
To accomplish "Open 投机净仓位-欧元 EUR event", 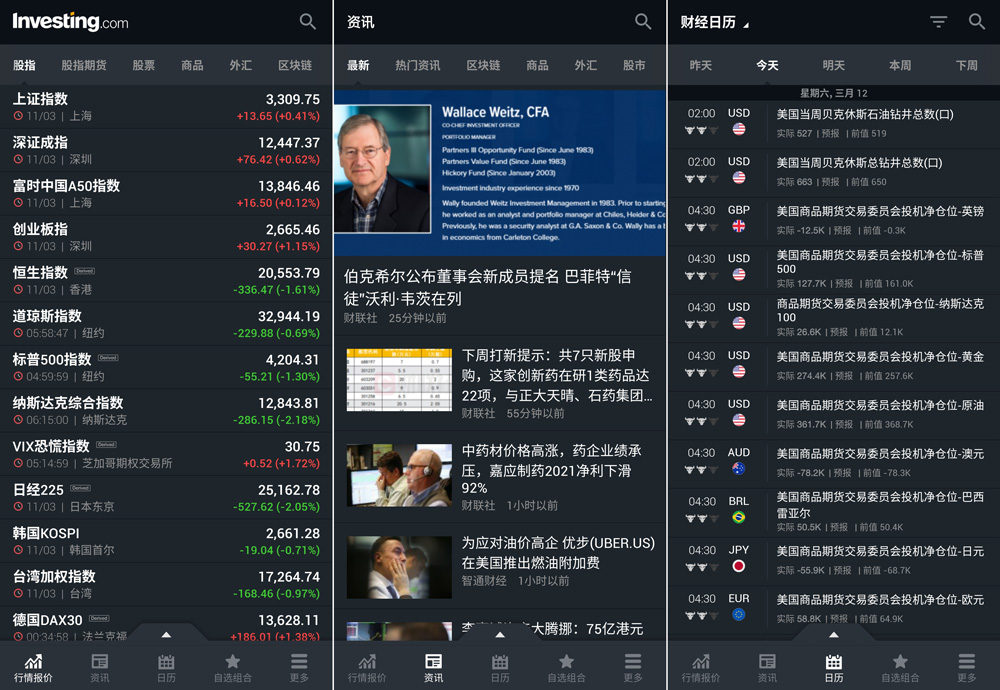I will pos(834,608).
